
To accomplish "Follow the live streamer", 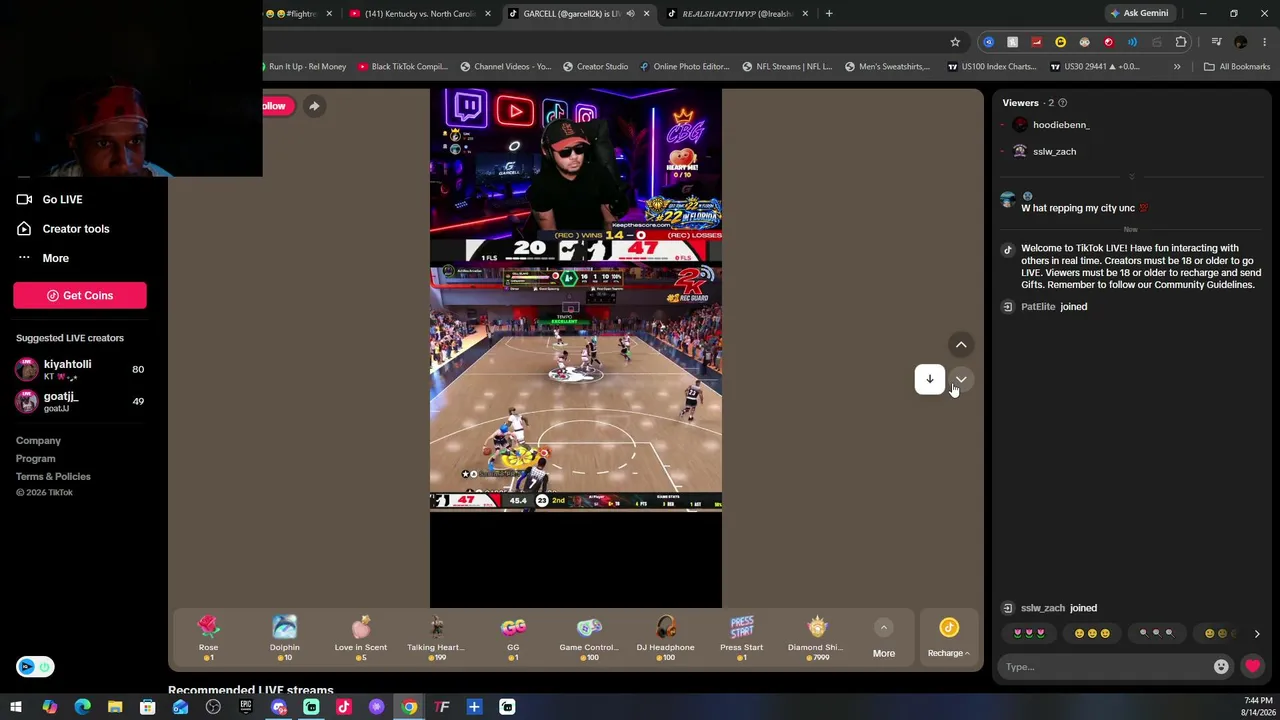I will coord(274,106).
